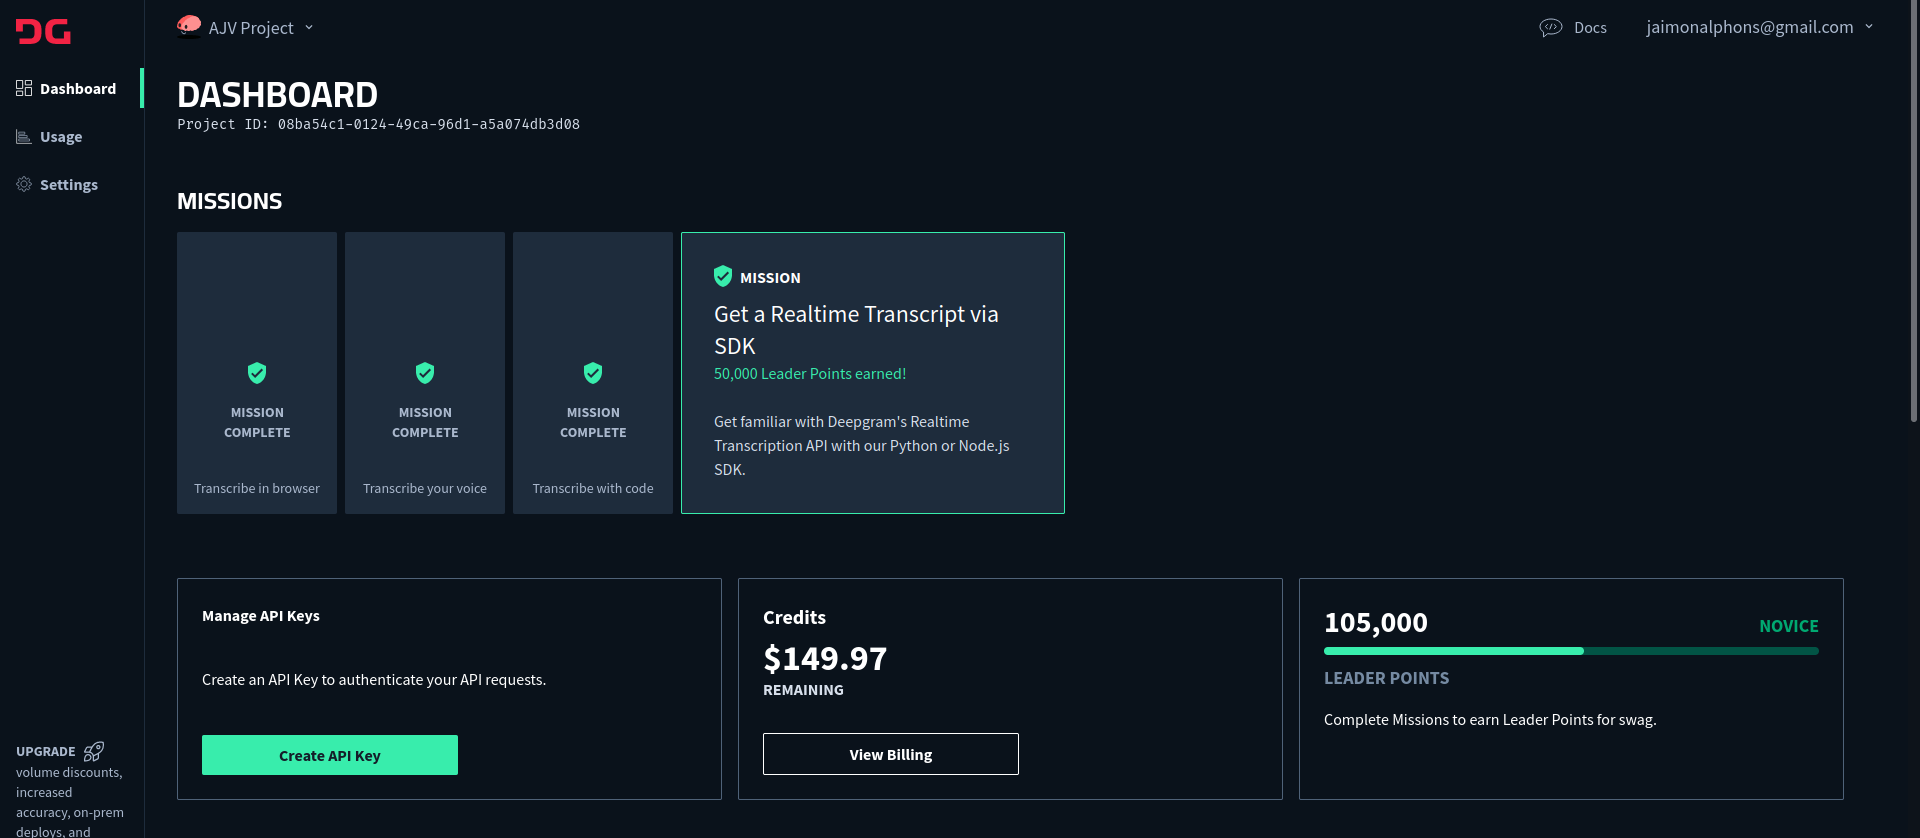Go to the Usage page
Screen dimensions: 1920x838
point(72,136)
